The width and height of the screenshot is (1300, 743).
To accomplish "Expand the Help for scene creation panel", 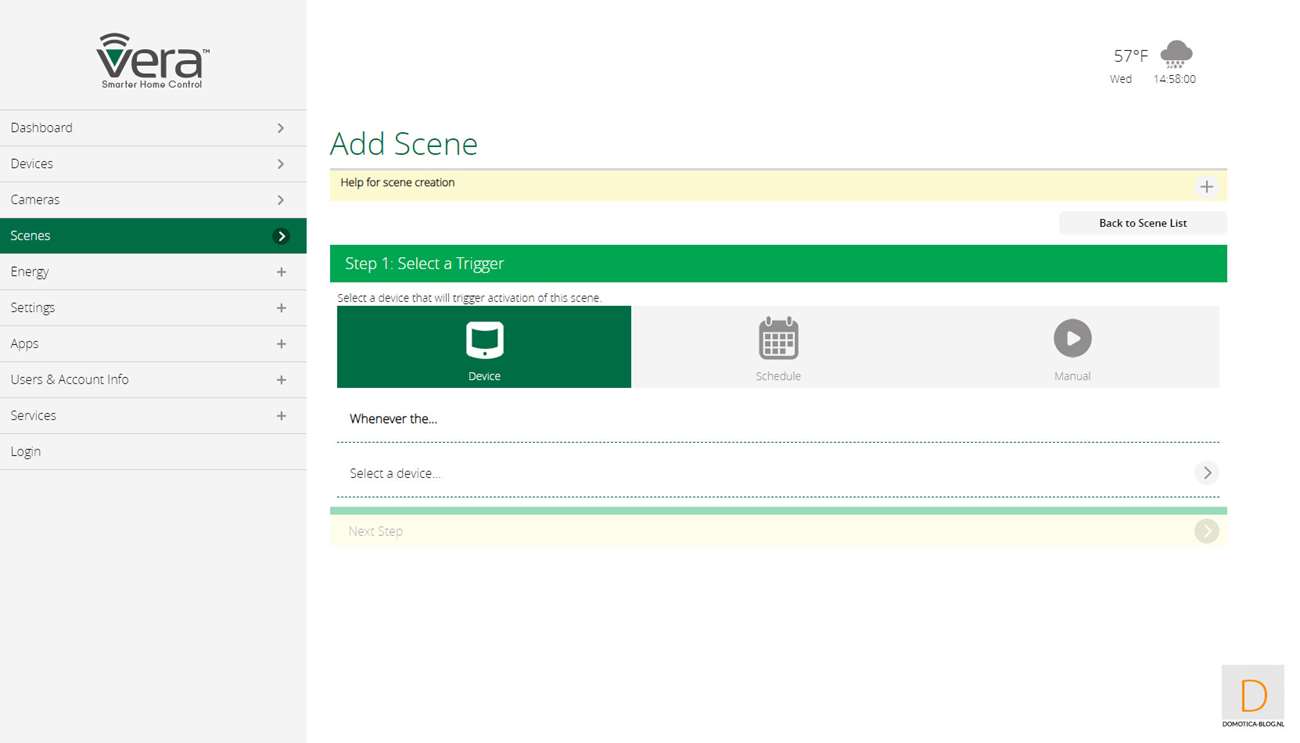I will click(x=1206, y=187).
